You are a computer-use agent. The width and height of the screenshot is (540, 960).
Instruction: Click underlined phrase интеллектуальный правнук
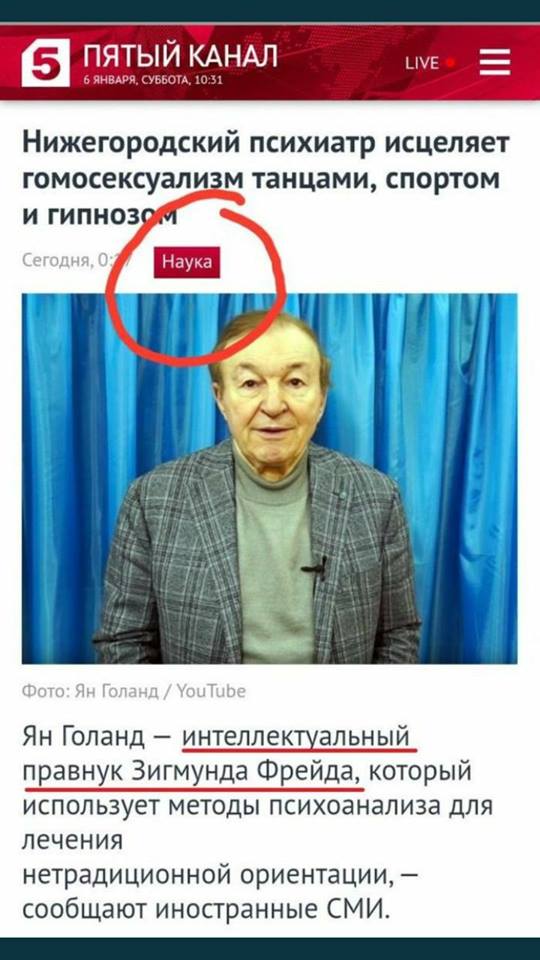tap(217, 753)
